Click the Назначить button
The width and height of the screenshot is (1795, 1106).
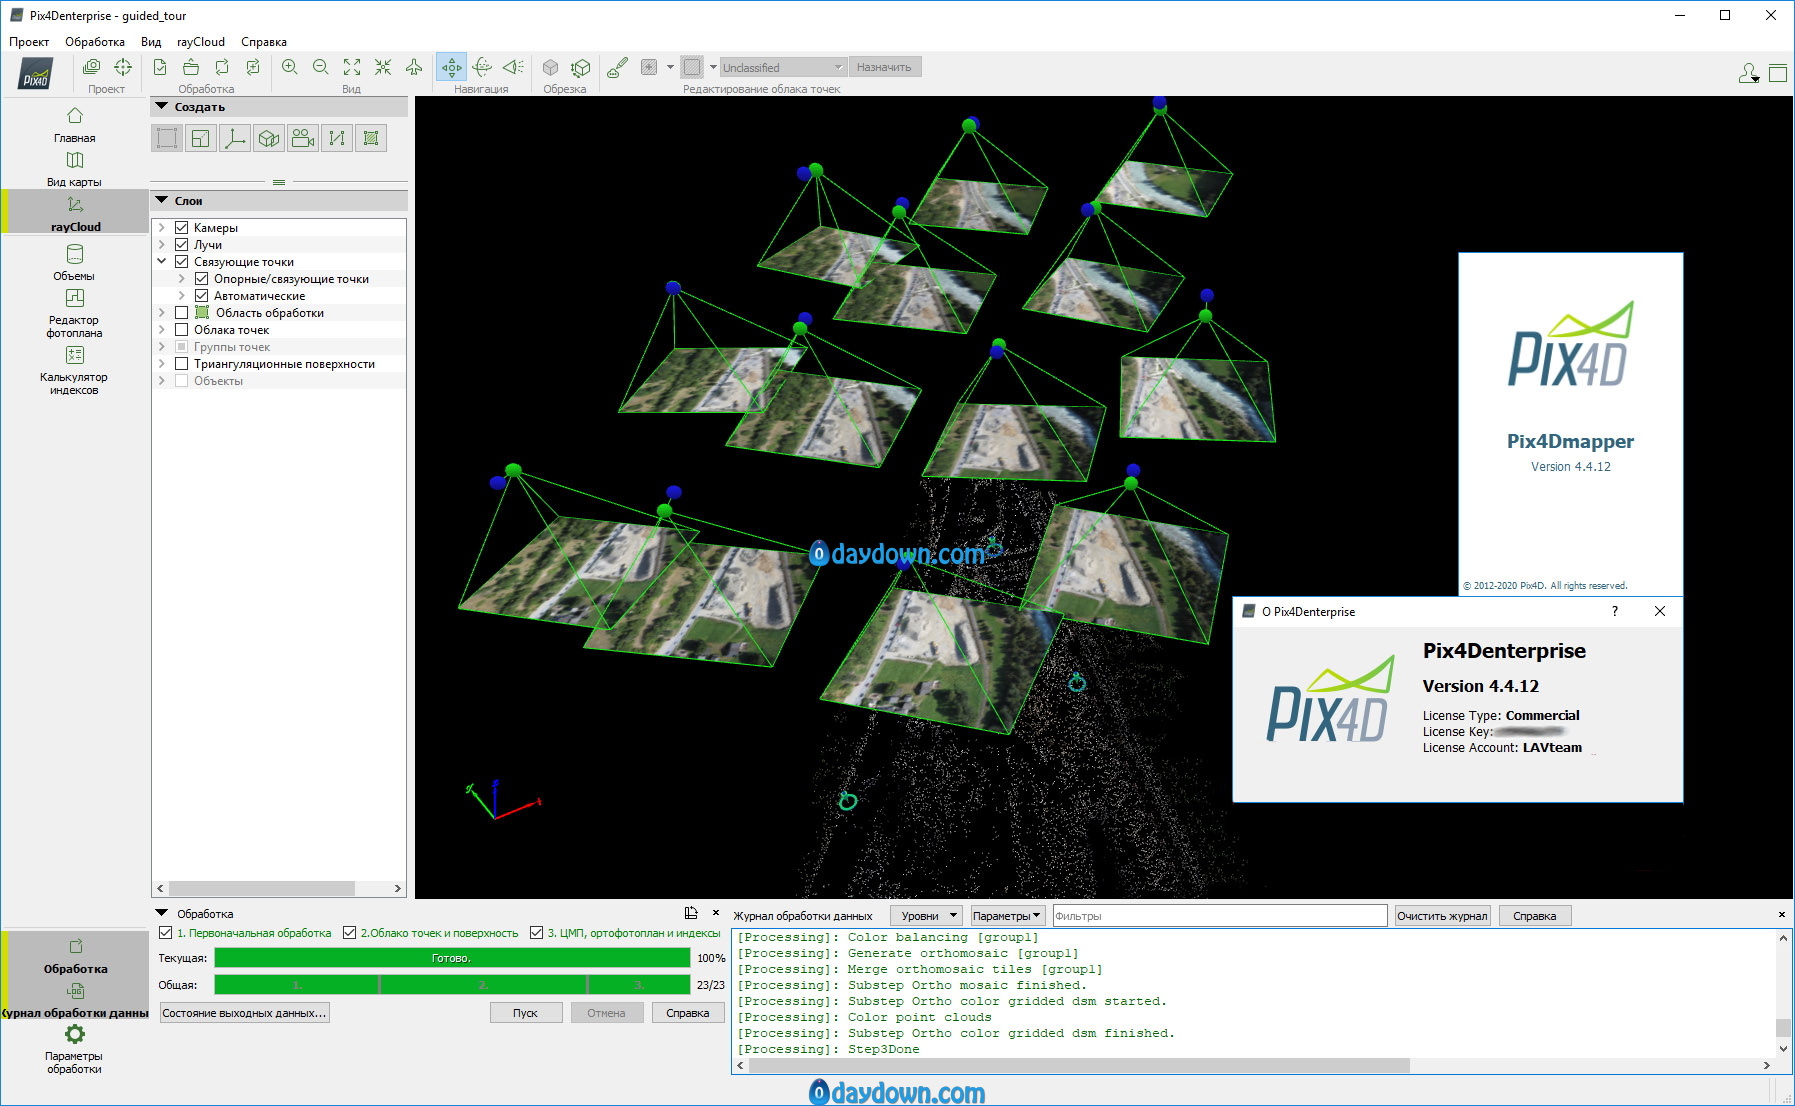(885, 67)
